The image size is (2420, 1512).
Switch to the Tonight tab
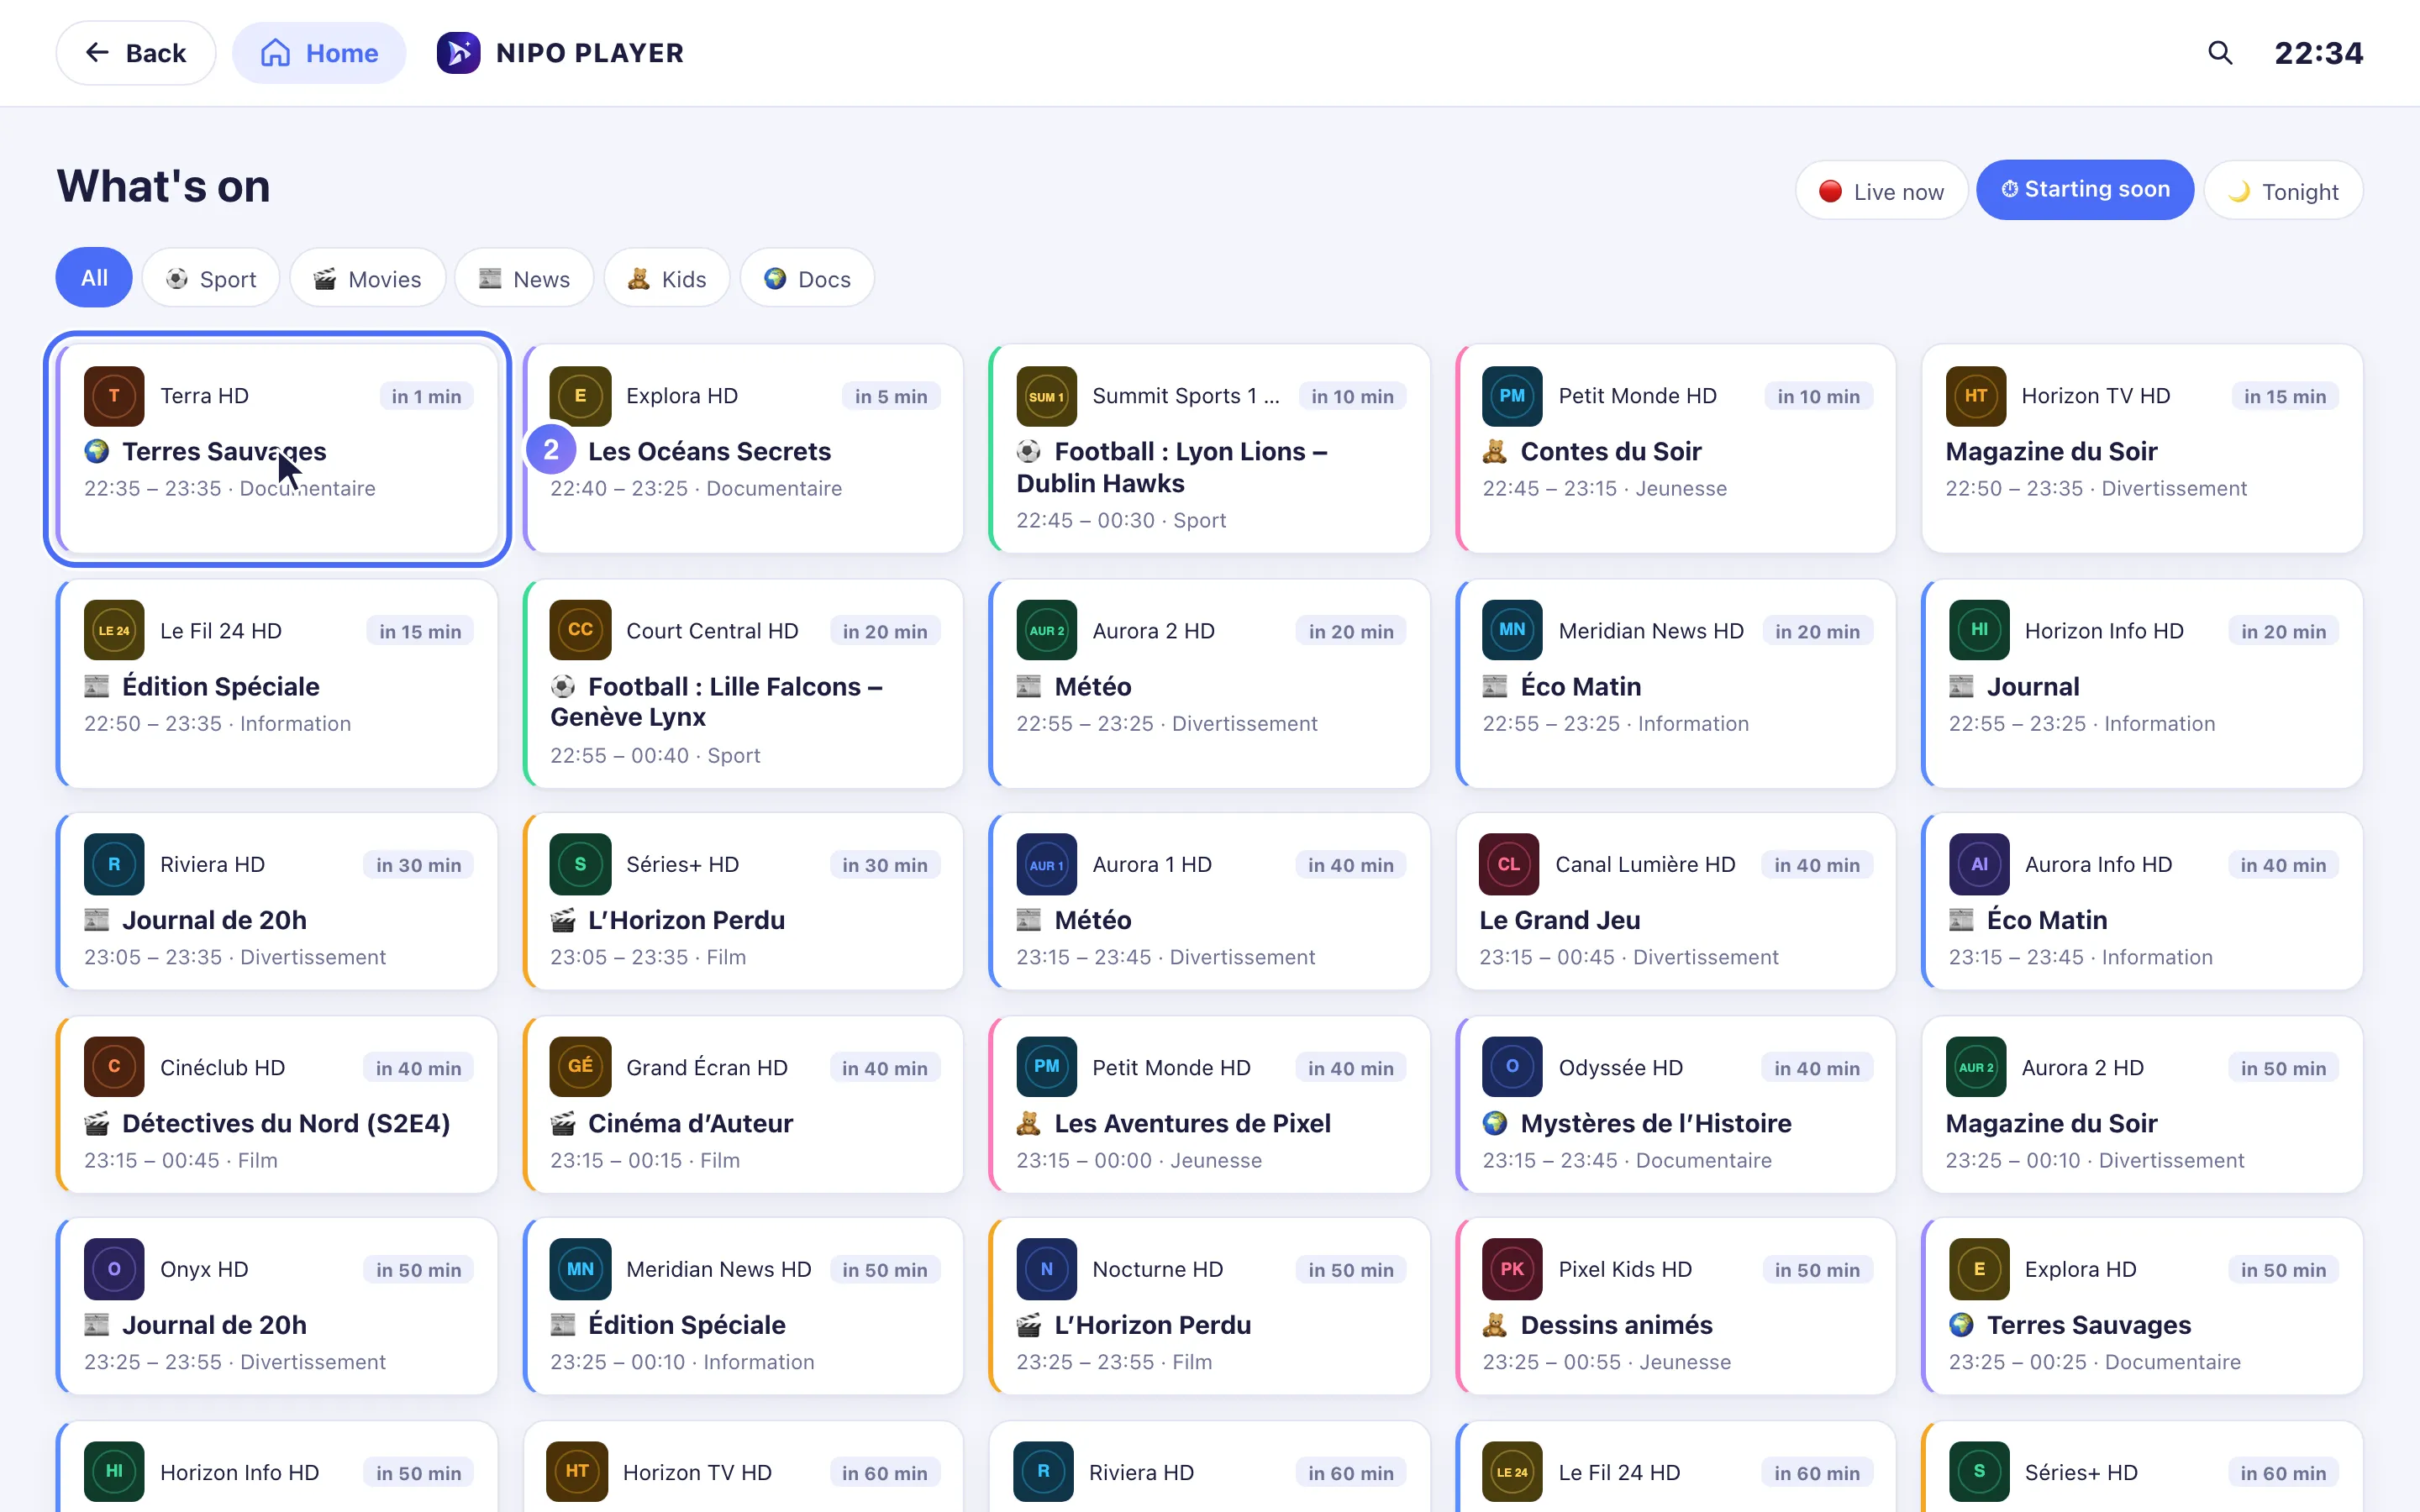(2284, 191)
